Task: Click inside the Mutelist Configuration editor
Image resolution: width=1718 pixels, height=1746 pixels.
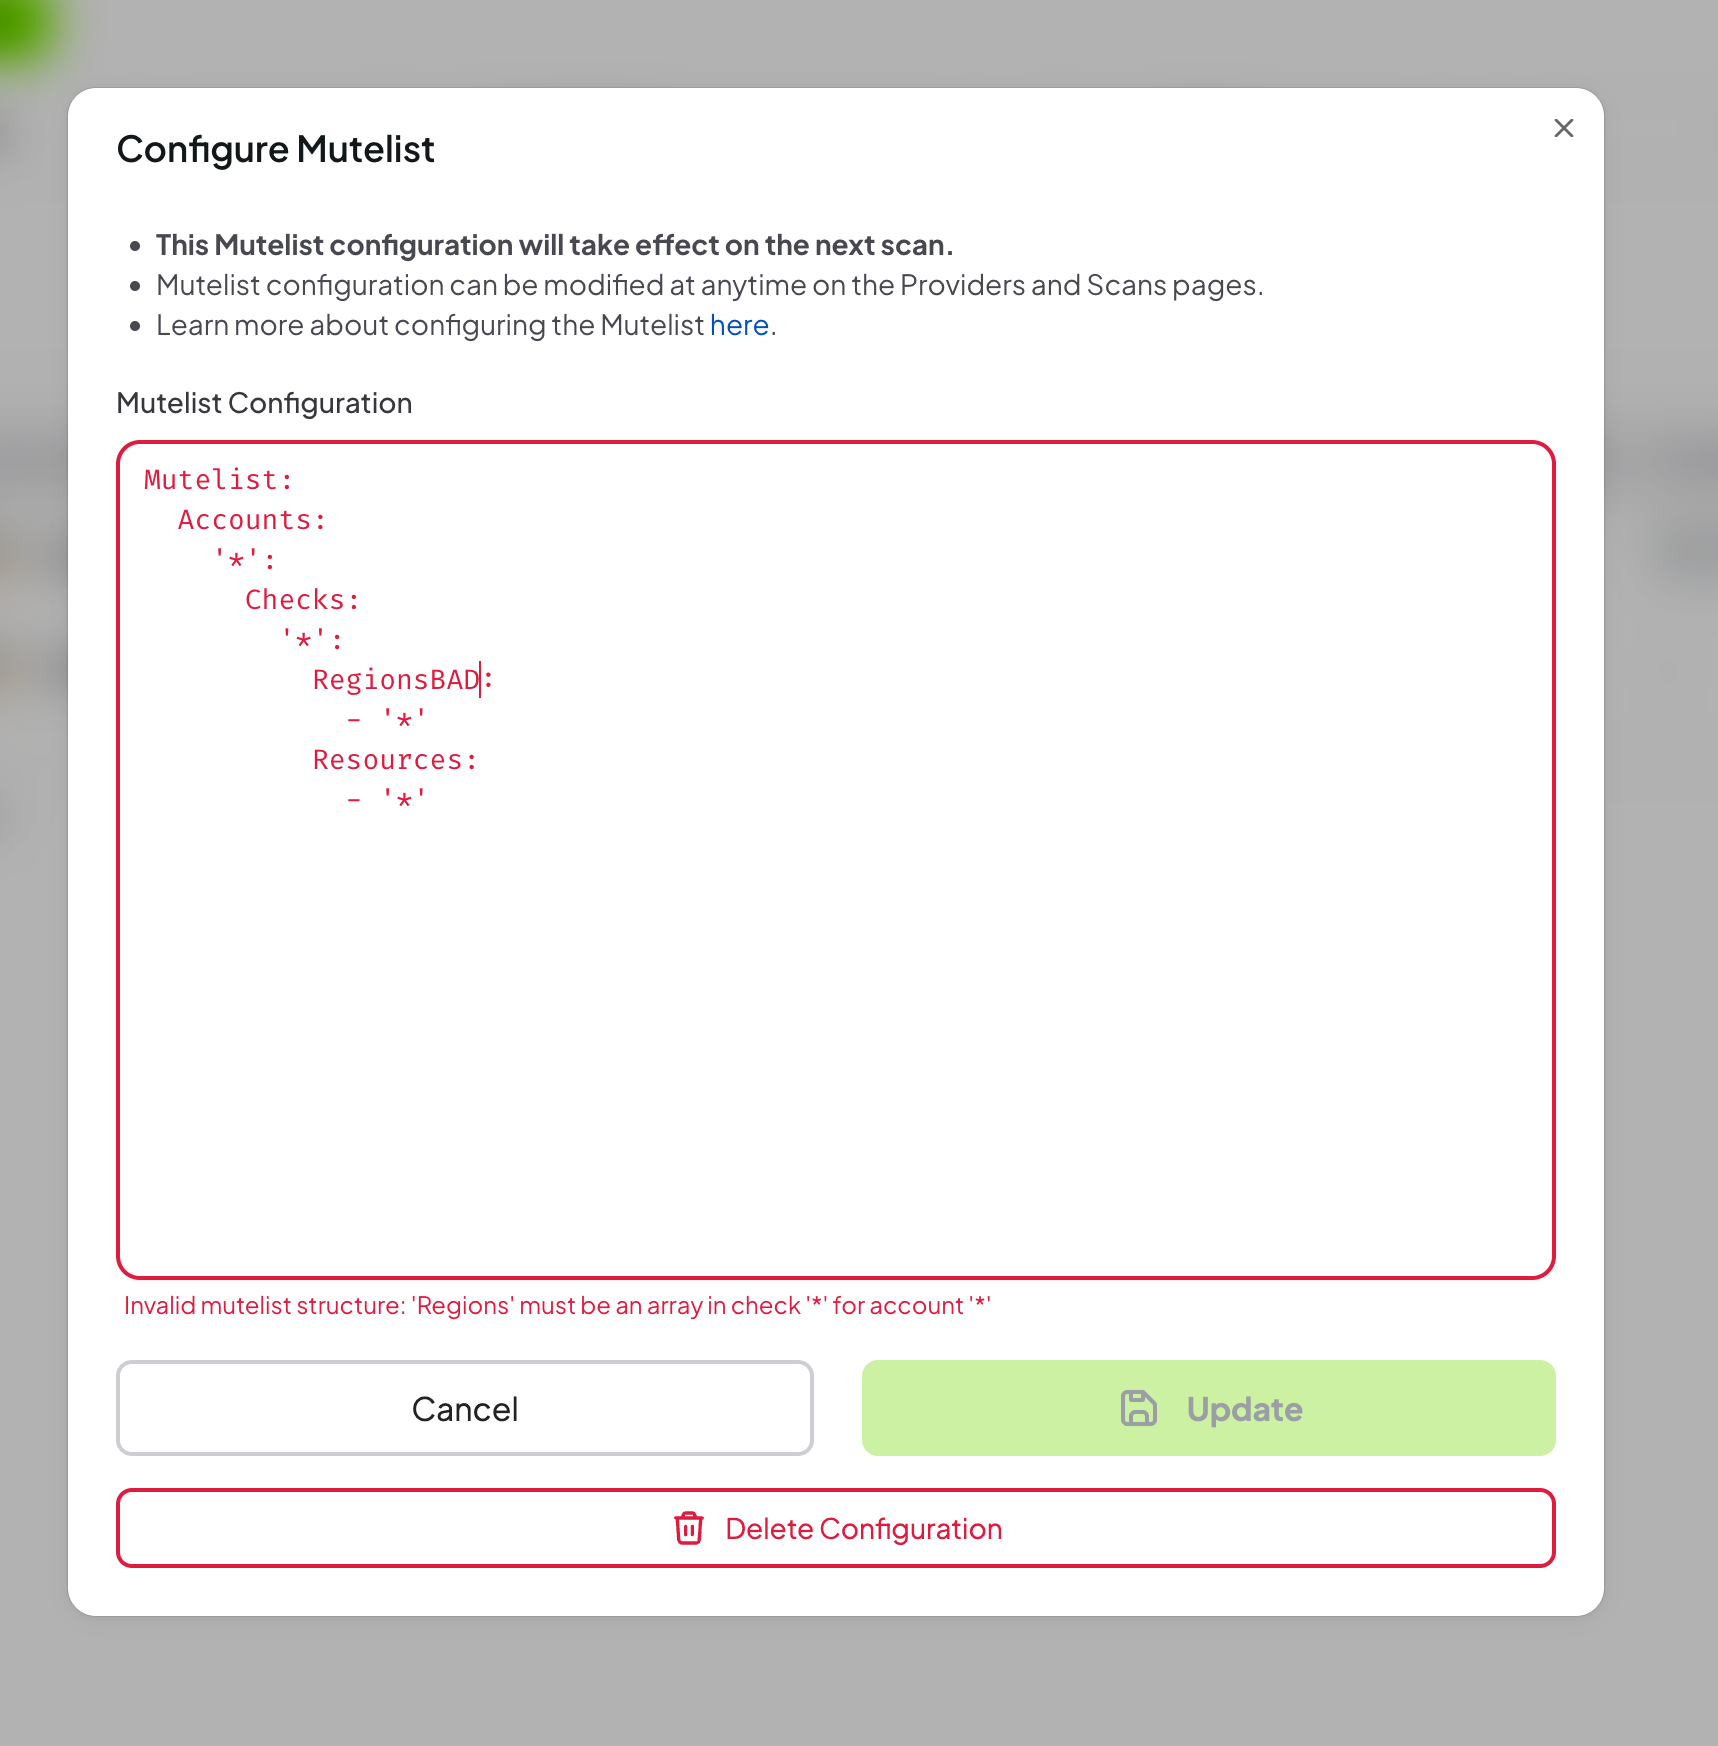Action: [x=800, y=1000]
